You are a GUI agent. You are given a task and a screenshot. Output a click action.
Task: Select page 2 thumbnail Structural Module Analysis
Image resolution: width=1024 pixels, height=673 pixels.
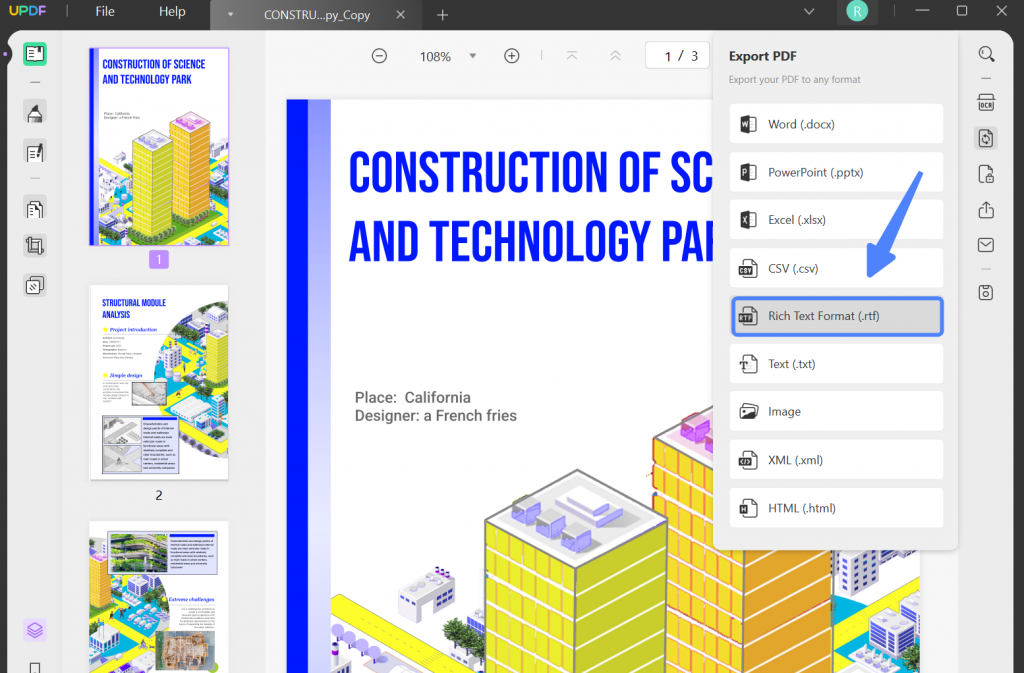tap(159, 383)
